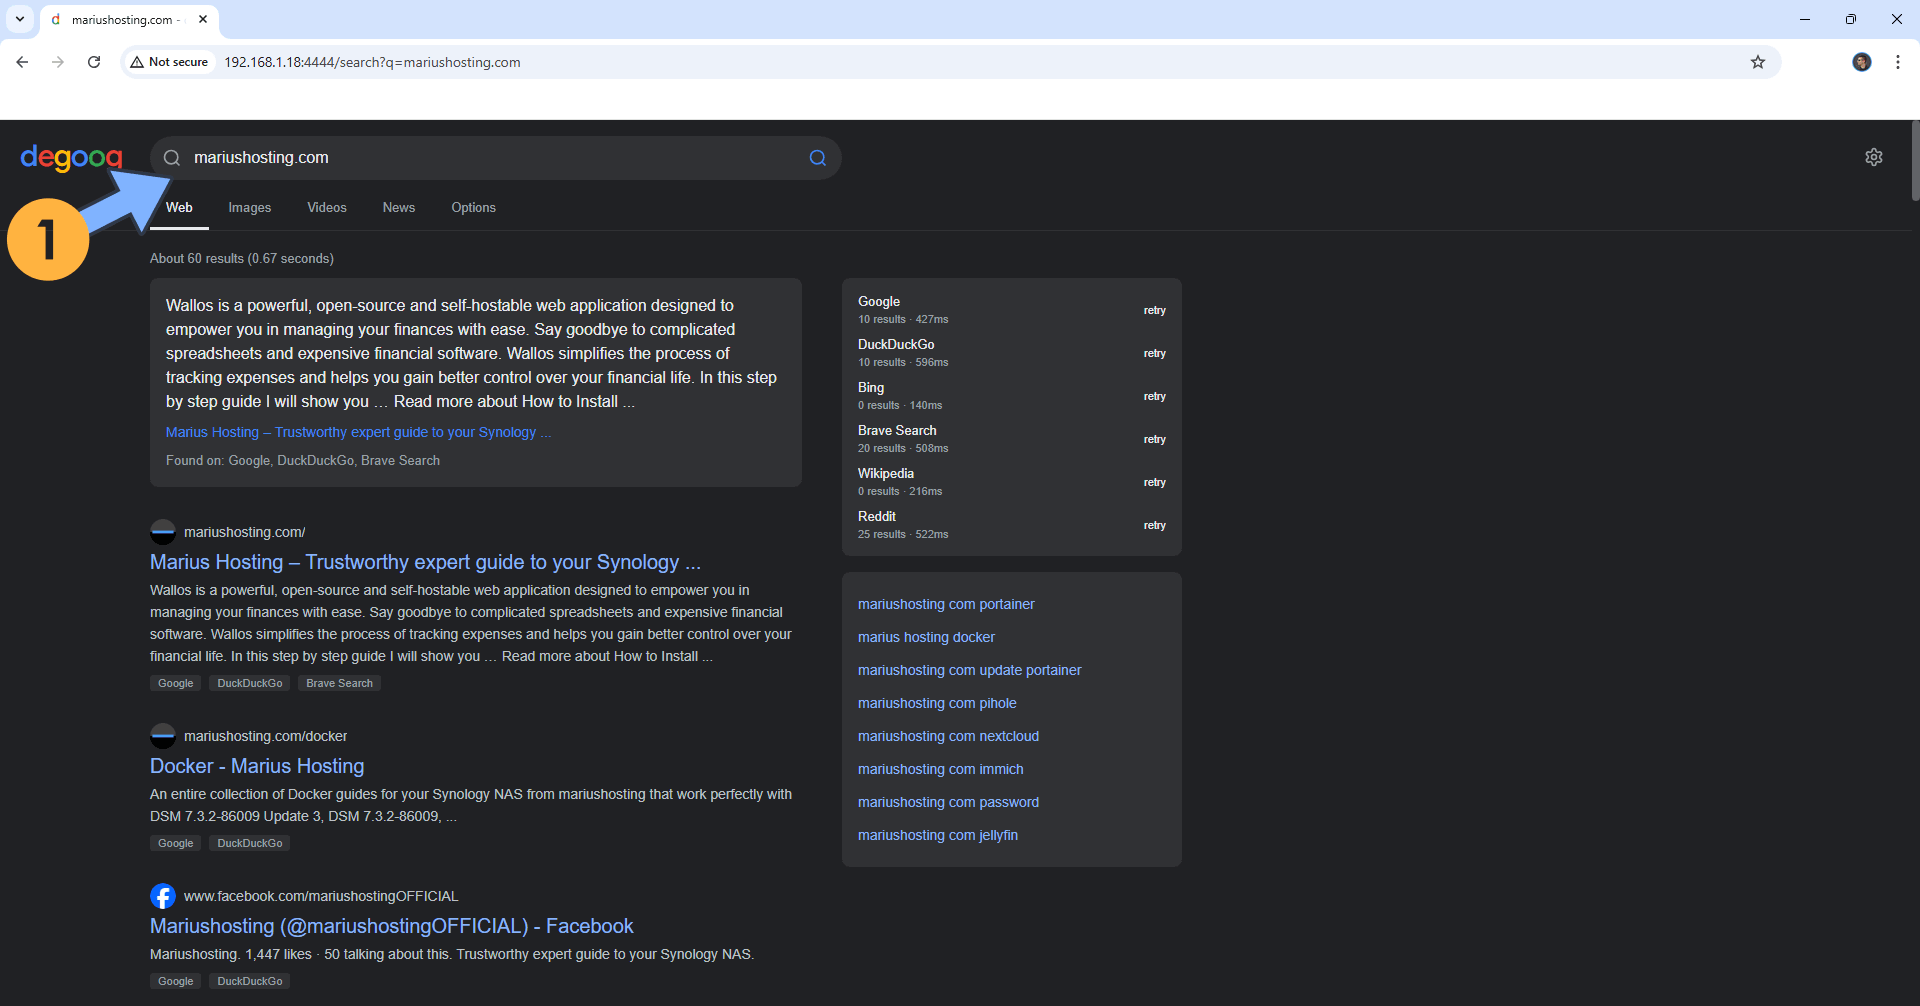Retry the Bing engine search
The height and width of the screenshot is (1006, 1920).
pos(1154,397)
